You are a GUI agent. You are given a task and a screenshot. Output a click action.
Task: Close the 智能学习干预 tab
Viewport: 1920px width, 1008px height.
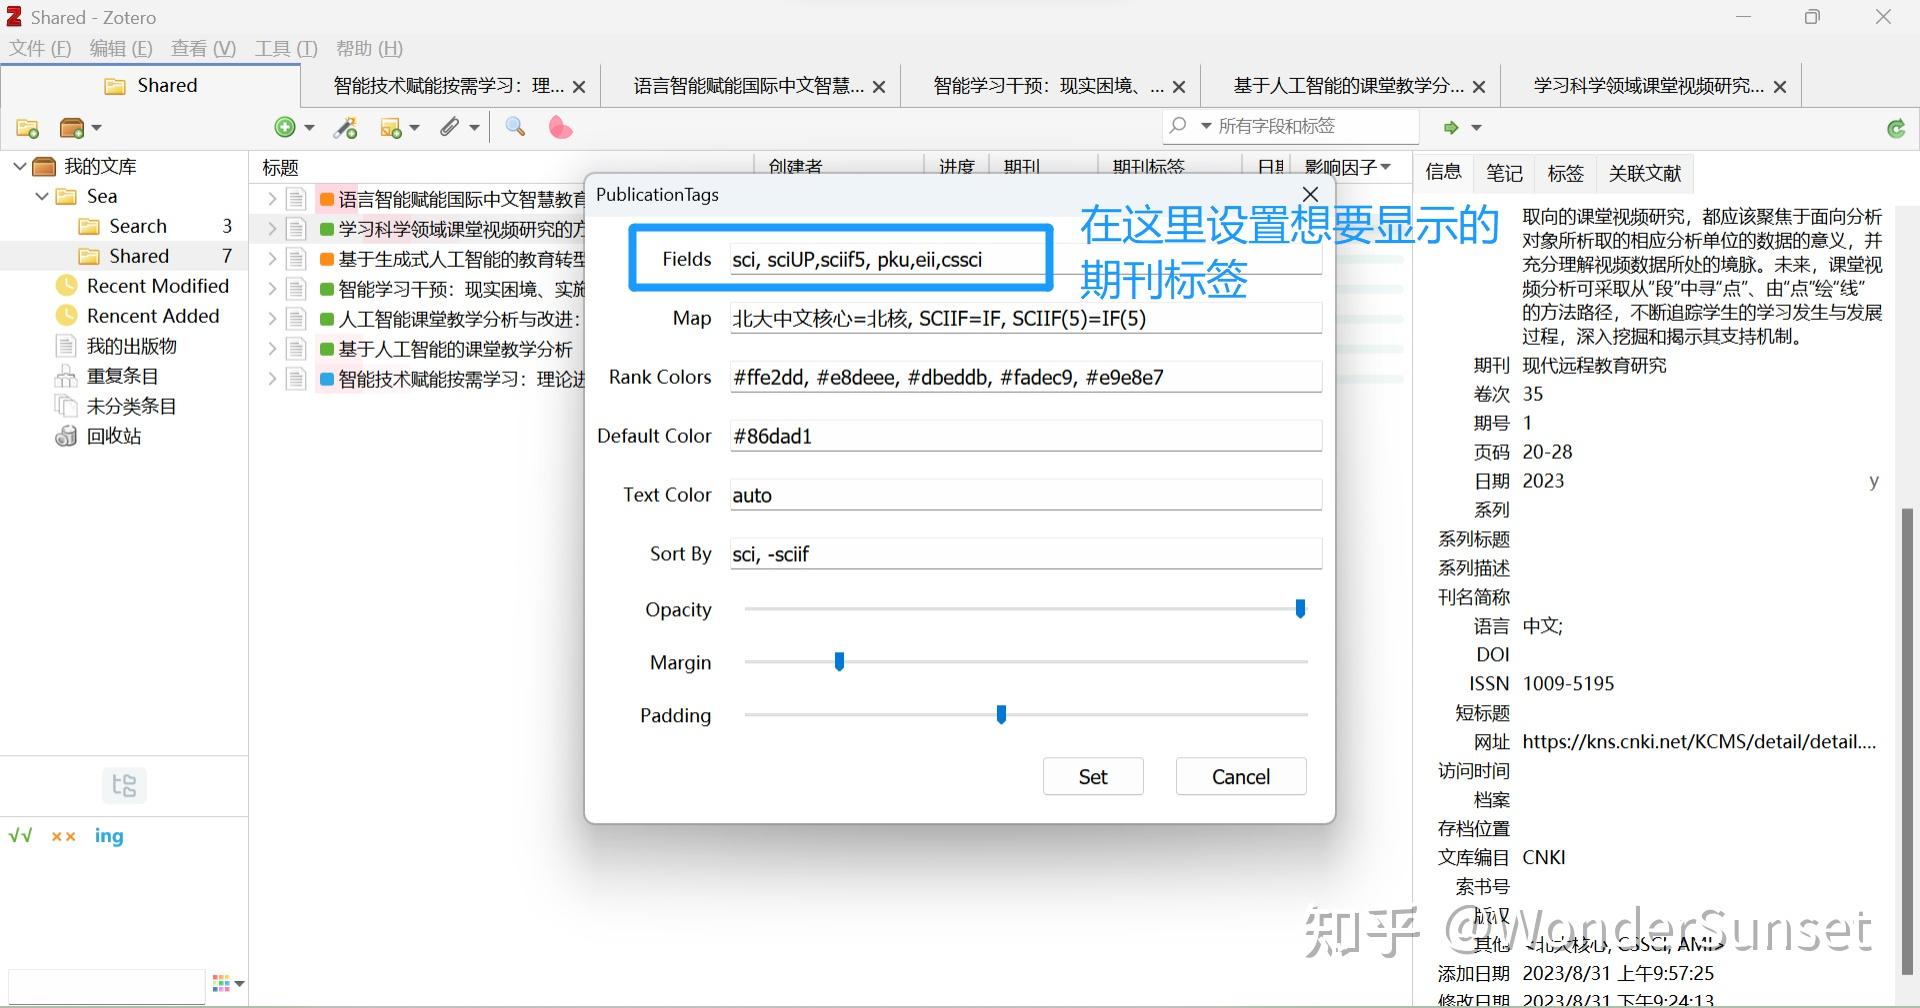coord(1179,87)
